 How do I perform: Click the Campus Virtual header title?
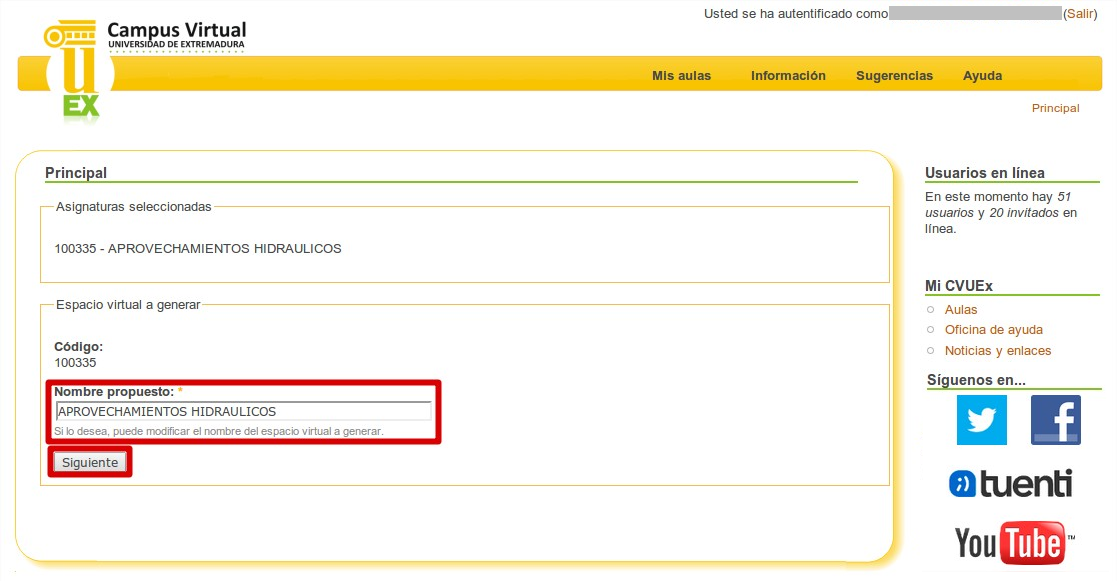pyautogui.click(x=176, y=31)
